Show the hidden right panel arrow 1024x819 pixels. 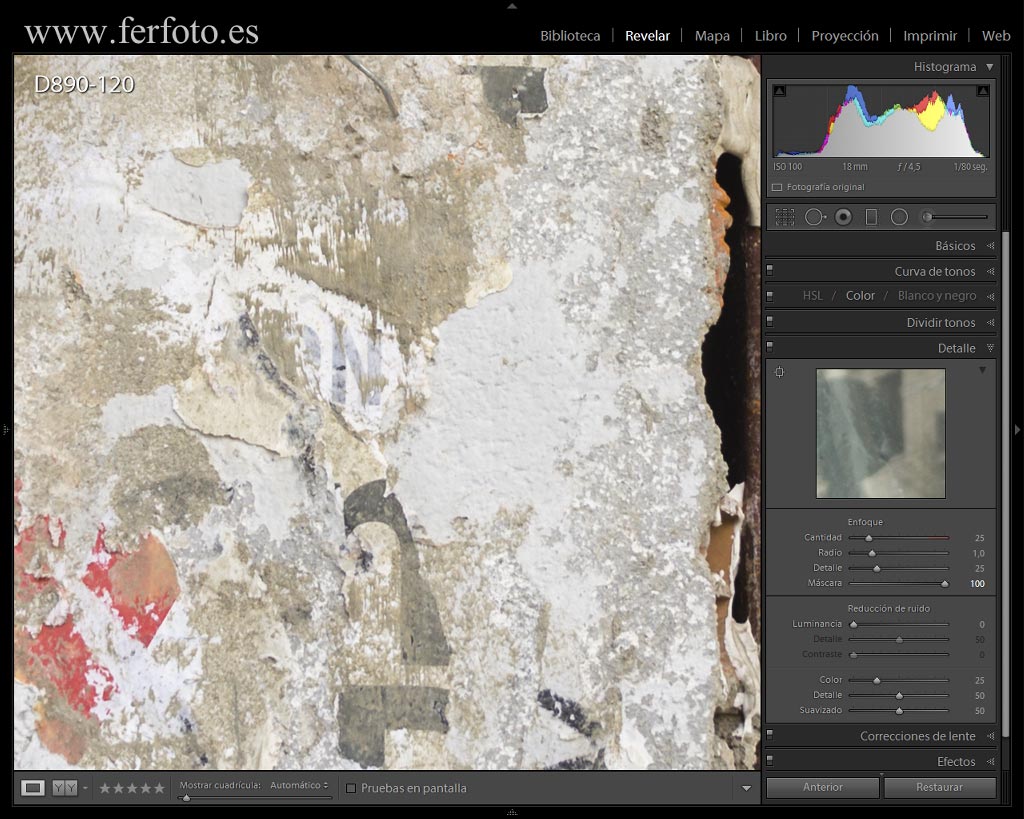[1017, 430]
